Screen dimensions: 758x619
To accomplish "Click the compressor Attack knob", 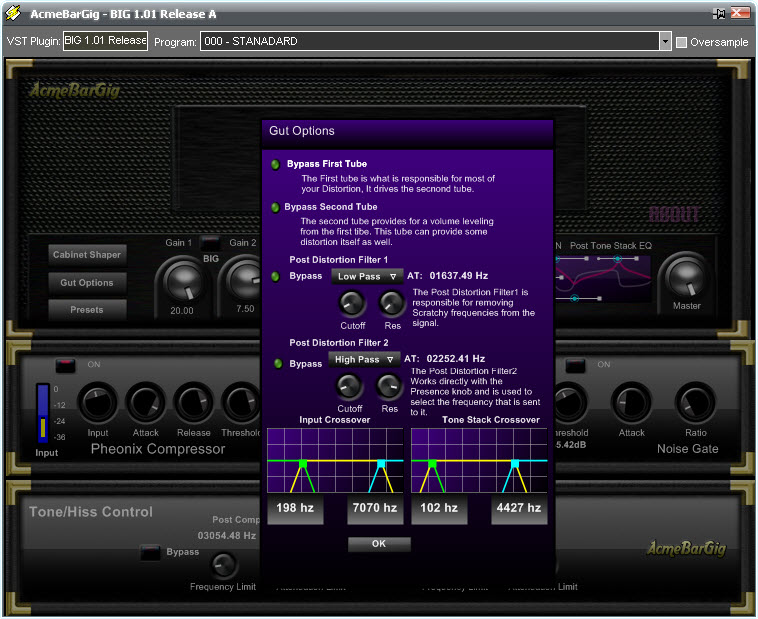I will point(146,403).
